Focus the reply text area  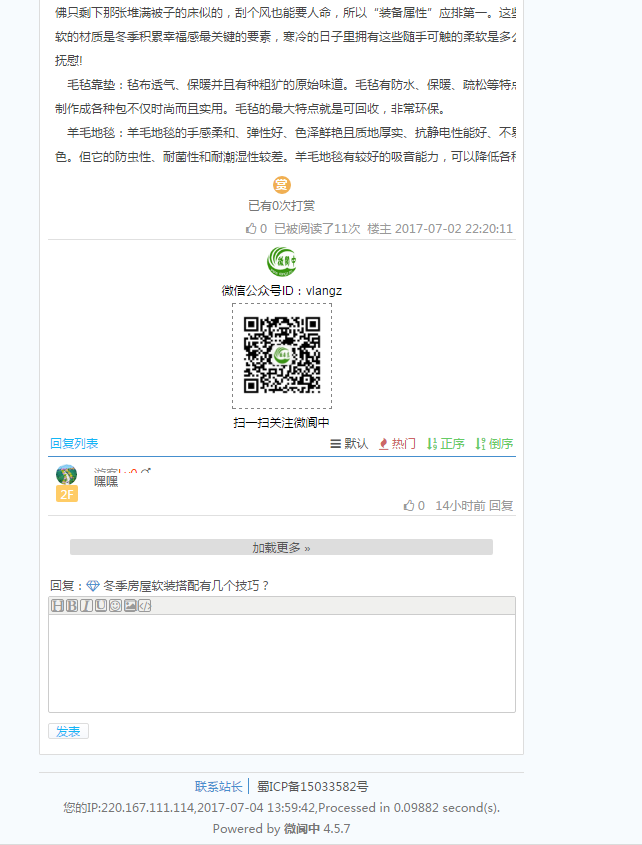click(x=282, y=663)
